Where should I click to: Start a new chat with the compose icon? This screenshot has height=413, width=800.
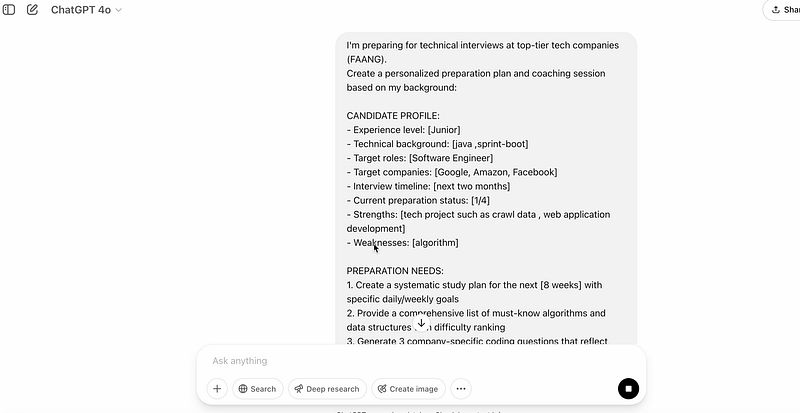32,10
